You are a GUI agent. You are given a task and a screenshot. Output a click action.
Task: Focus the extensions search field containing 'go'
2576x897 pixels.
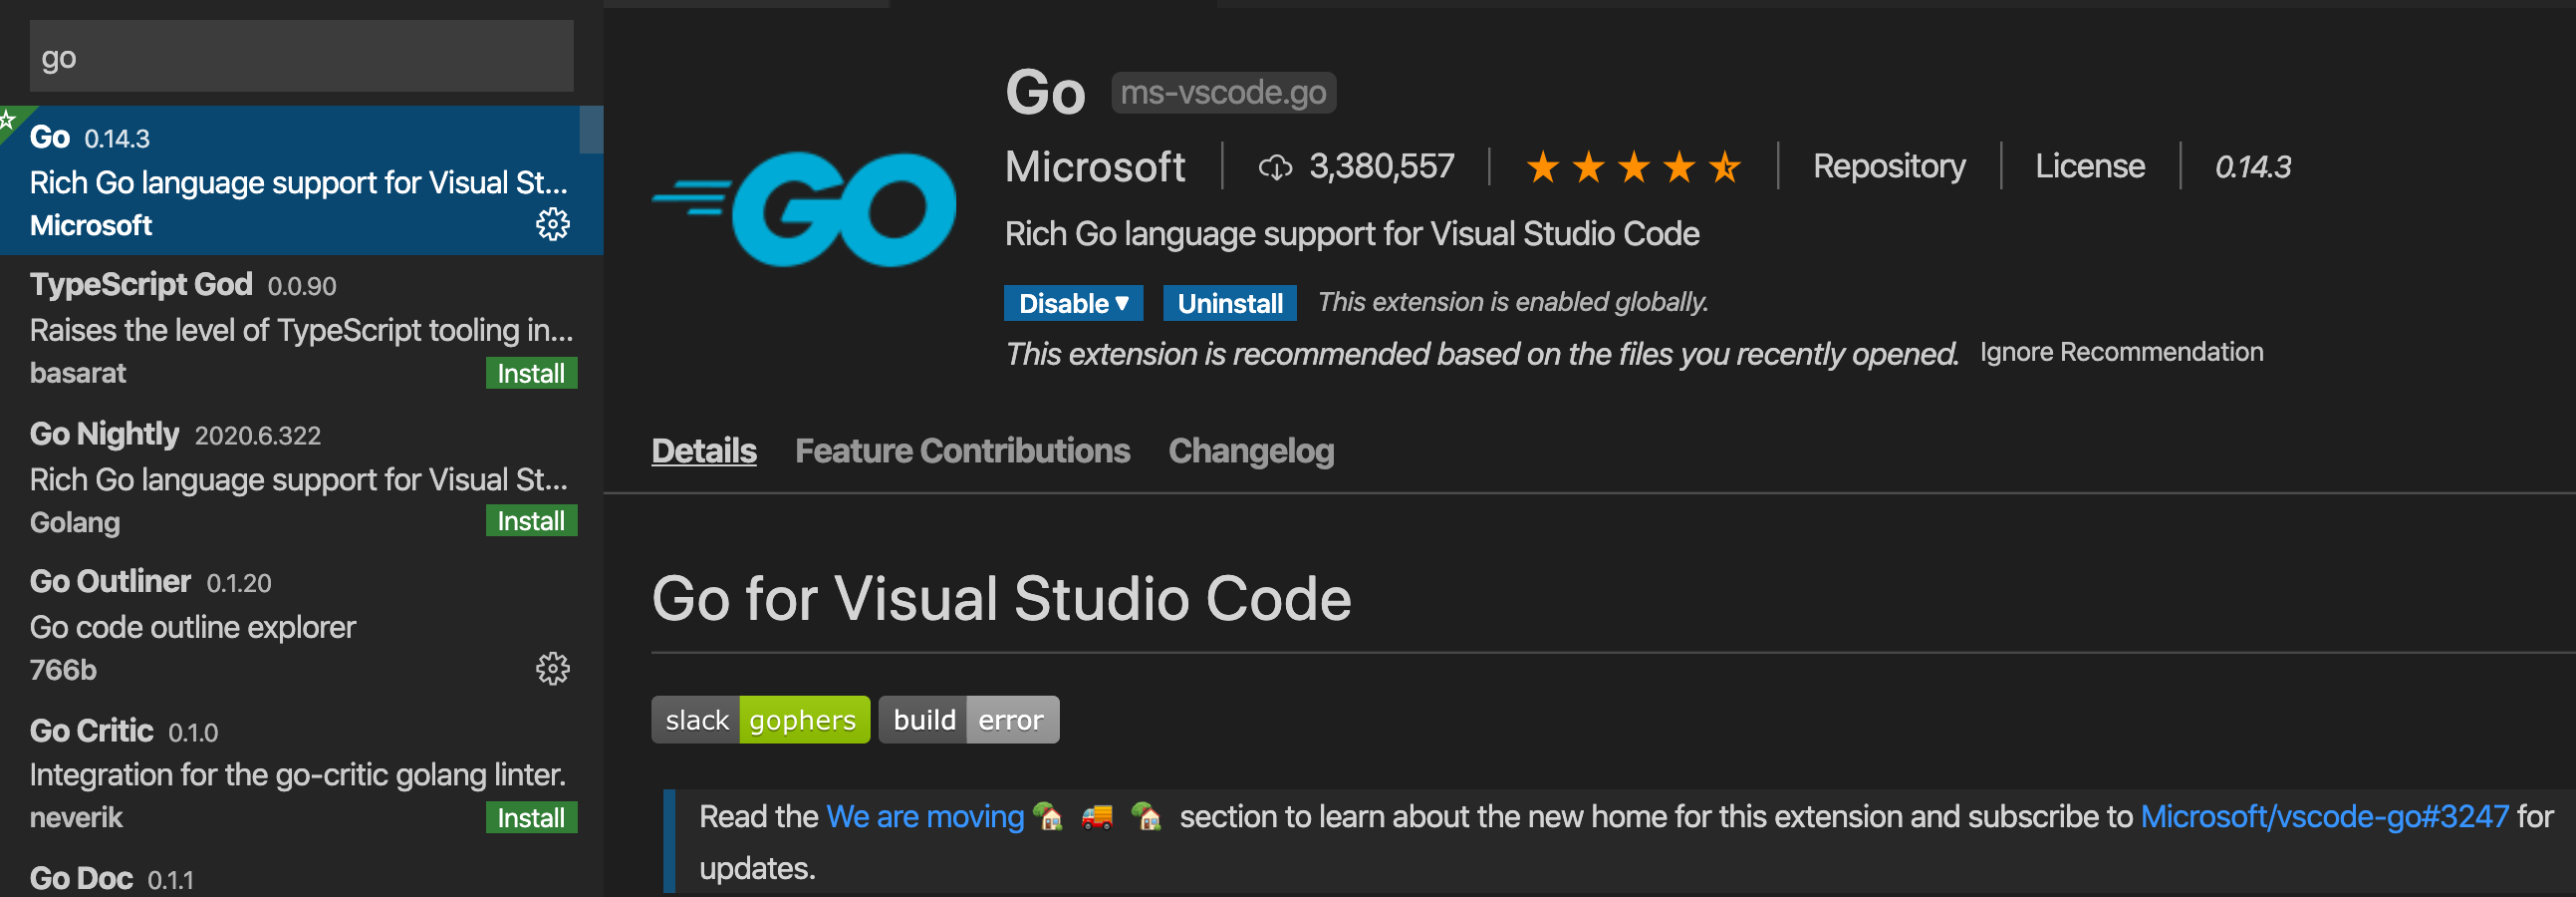[x=301, y=57]
